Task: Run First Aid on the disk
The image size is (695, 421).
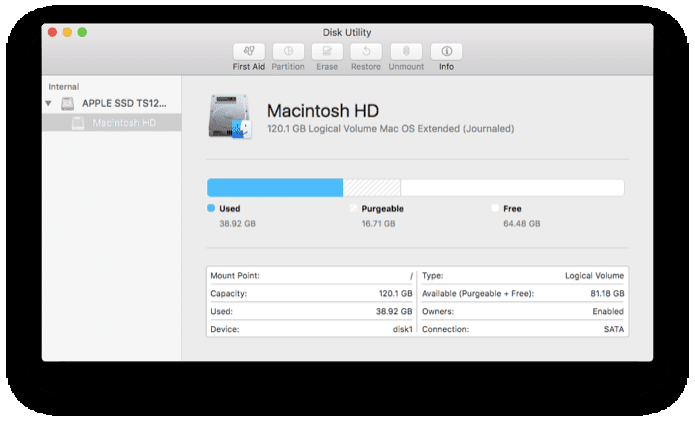Action: click(249, 51)
